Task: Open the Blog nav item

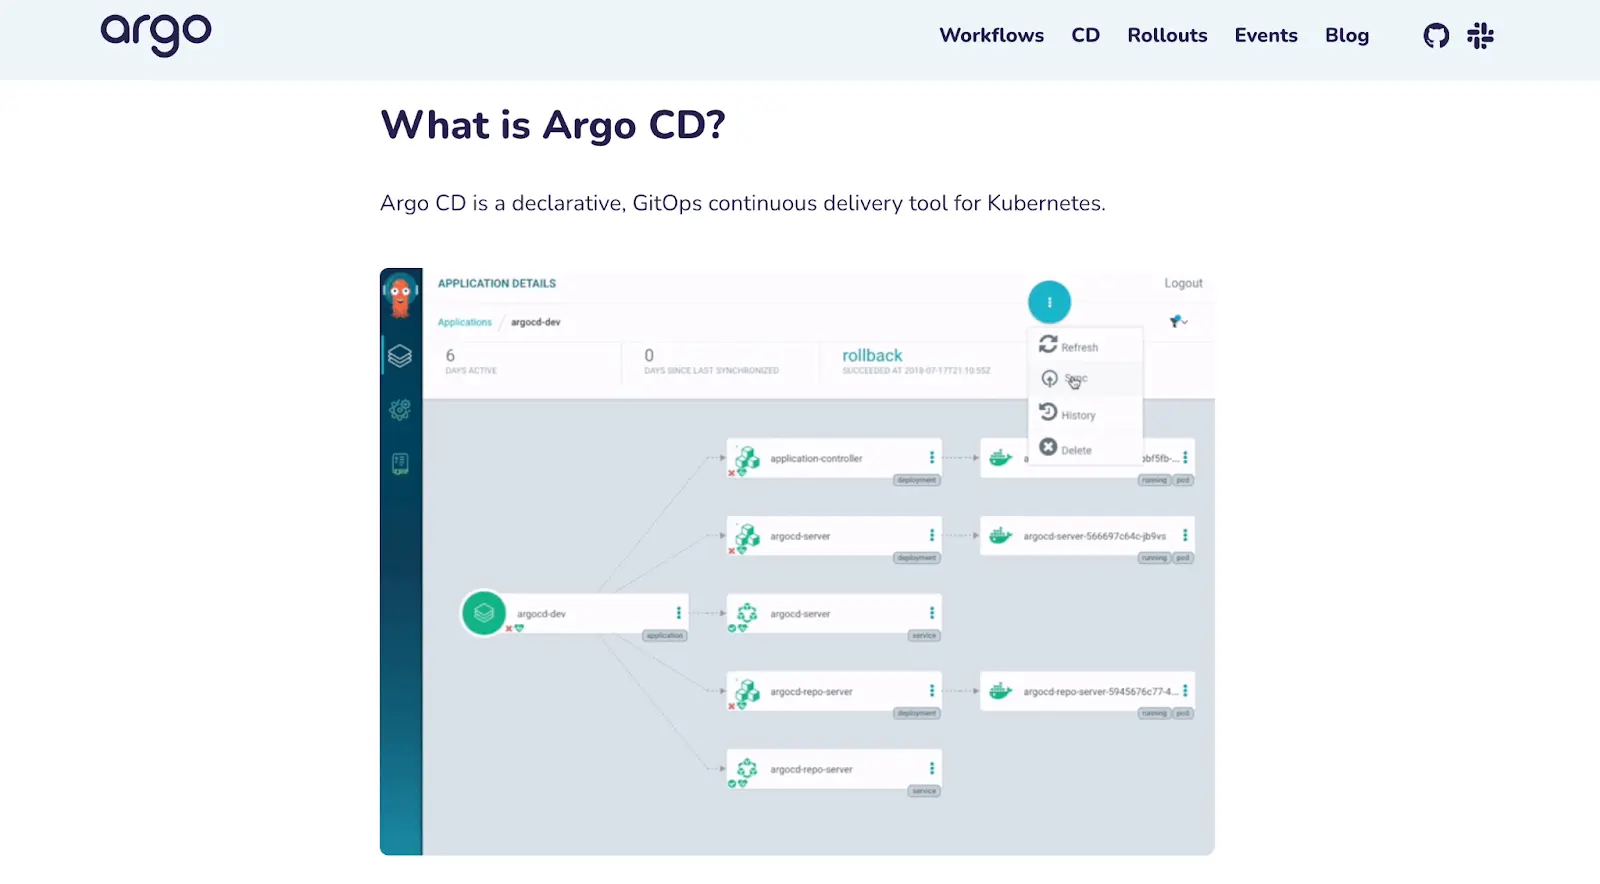Action: pos(1347,35)
